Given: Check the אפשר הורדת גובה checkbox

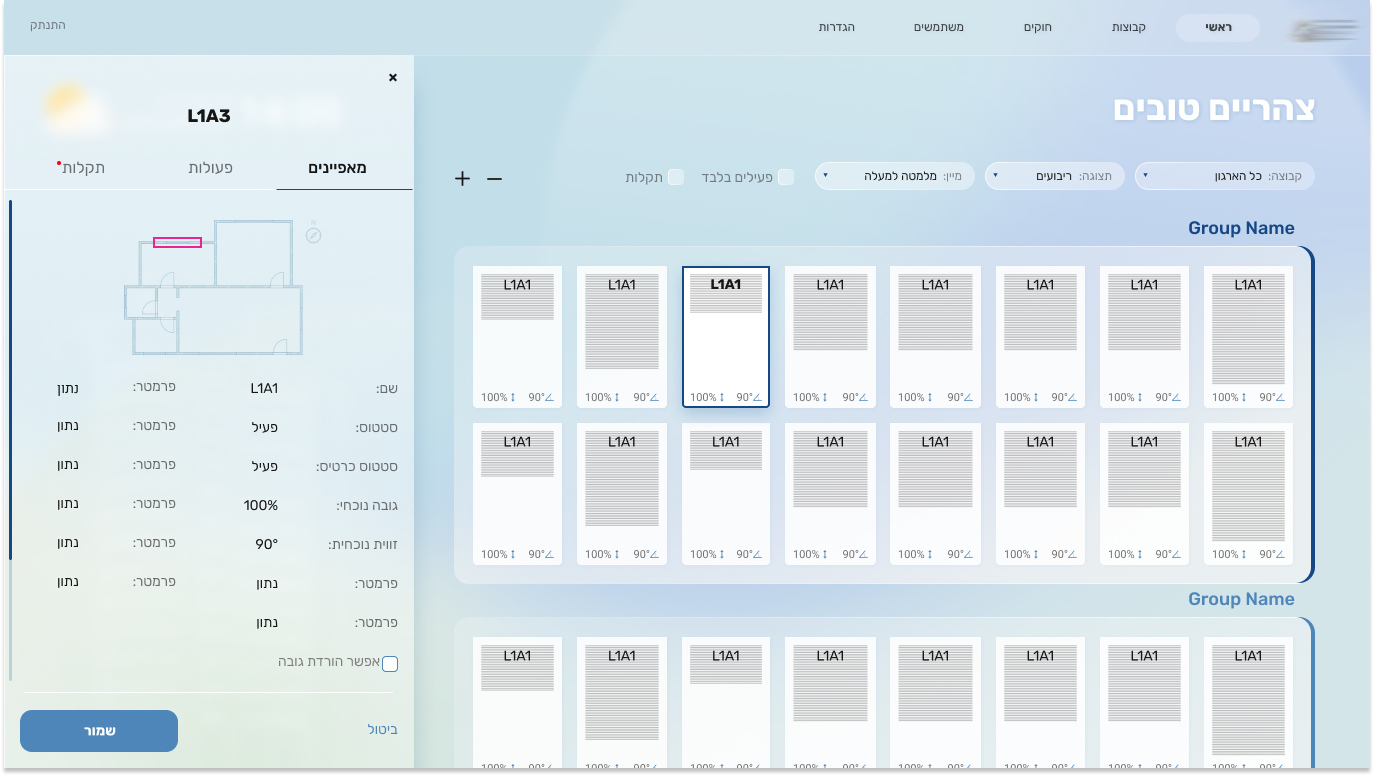Looking at the screenshot, I should pyautogui.click(x=390, y=664).
